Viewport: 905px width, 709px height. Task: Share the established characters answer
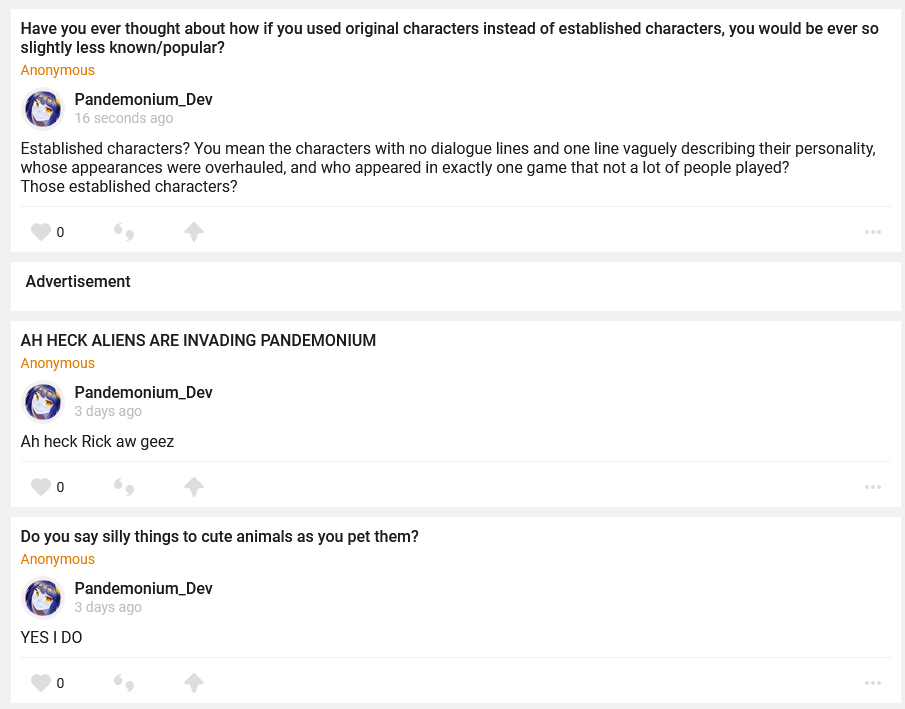click(194, 232)
